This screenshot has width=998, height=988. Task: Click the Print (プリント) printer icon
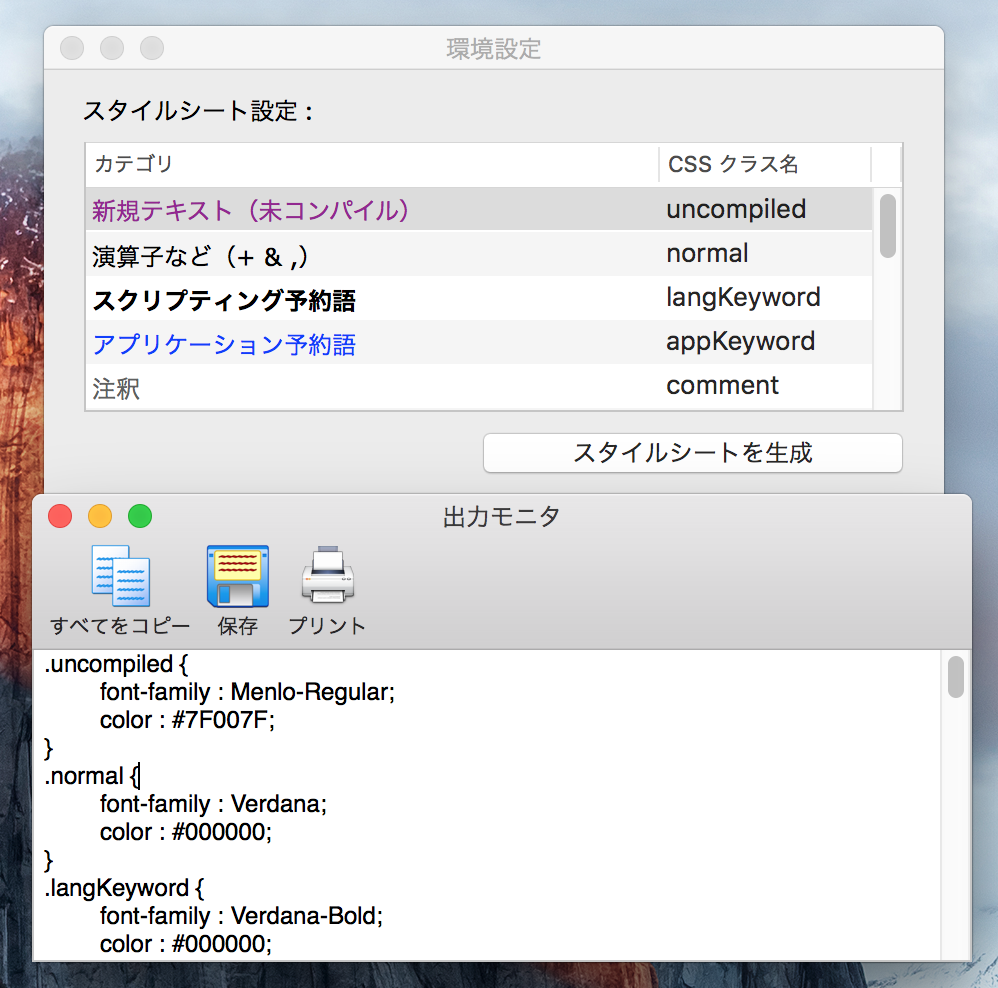327,574
